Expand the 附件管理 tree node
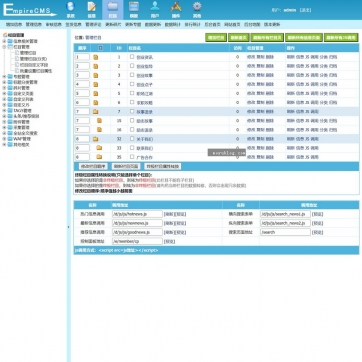The image size is (362, 362). 4,122
